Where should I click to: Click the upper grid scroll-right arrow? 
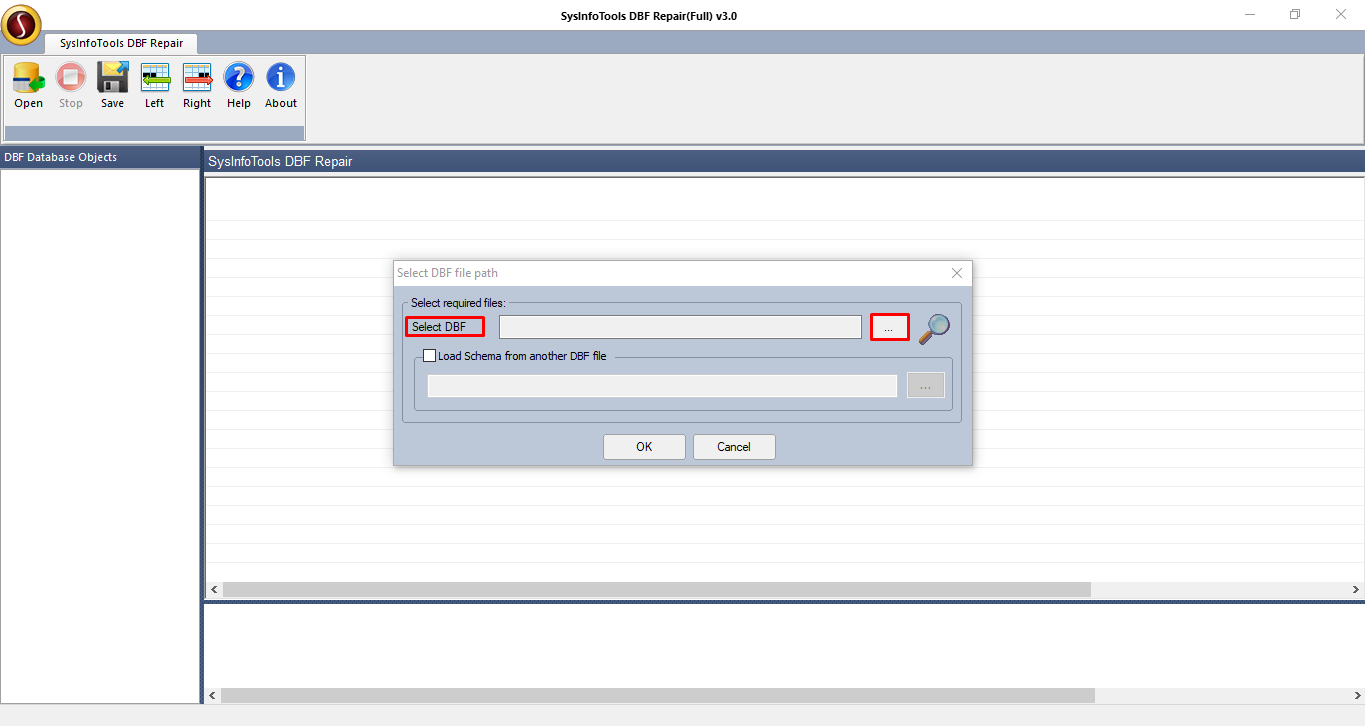pyautogui.click(x=1356, y=590)
